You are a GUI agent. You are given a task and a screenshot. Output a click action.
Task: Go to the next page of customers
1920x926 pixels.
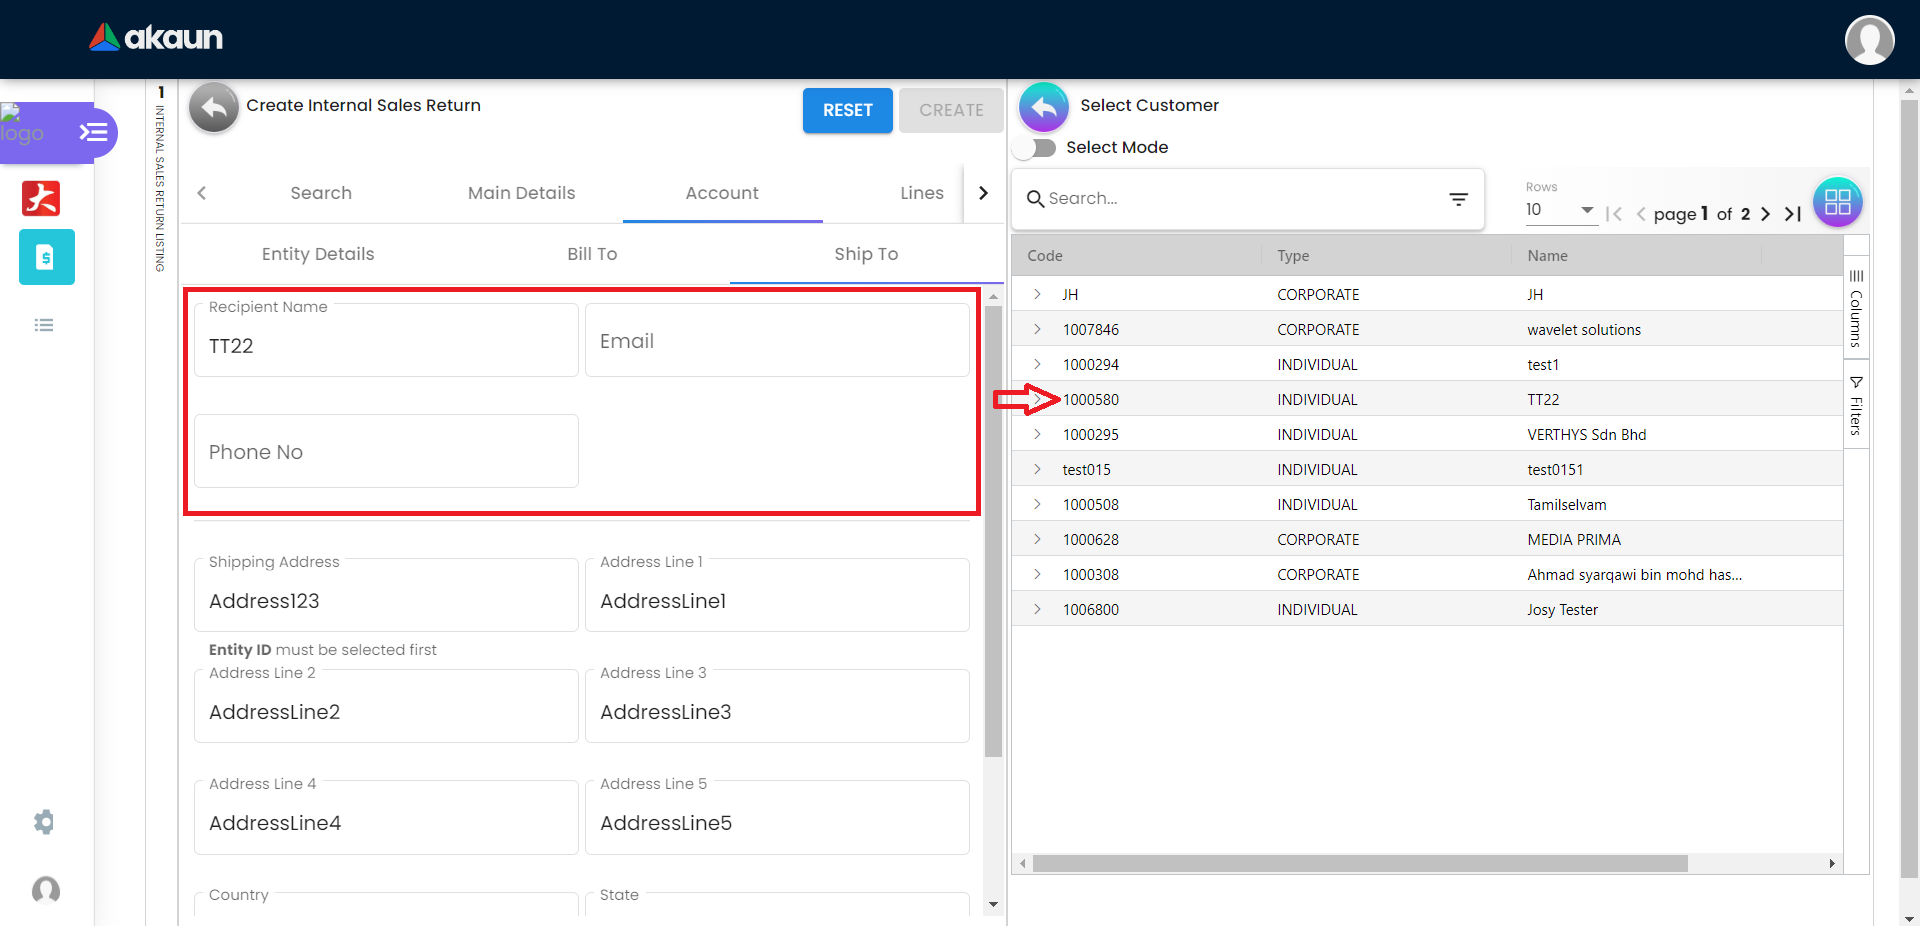[x=1765, y=214]
